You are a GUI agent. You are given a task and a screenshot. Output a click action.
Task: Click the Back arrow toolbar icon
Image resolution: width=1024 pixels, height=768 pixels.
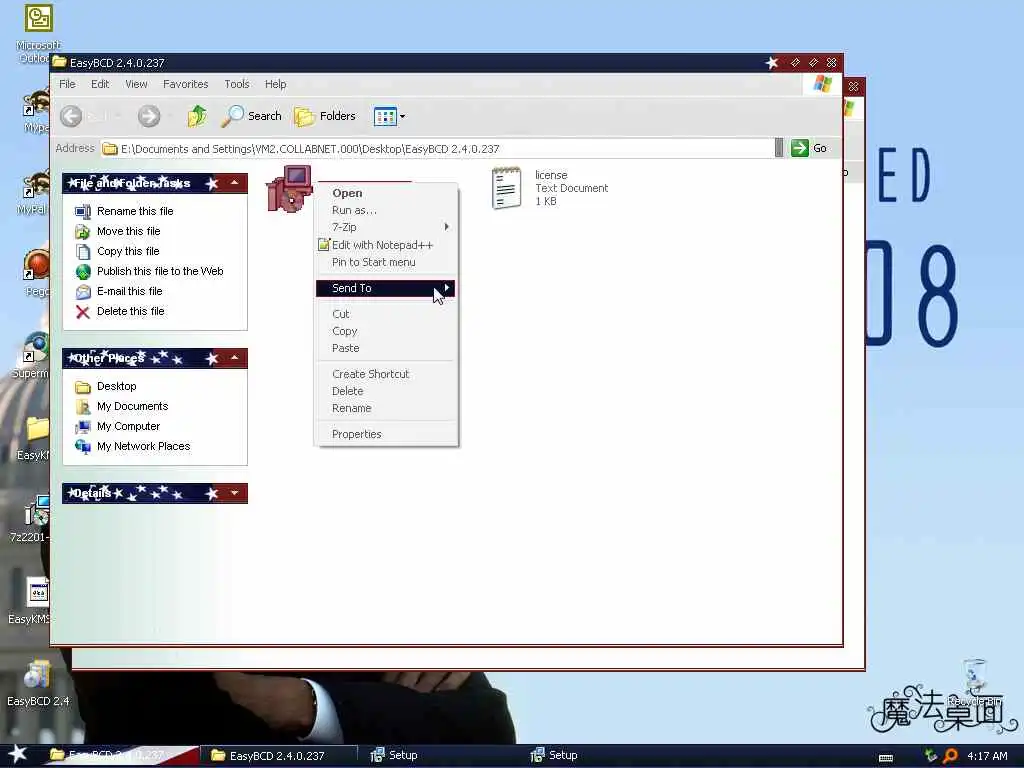click(71, 116)
